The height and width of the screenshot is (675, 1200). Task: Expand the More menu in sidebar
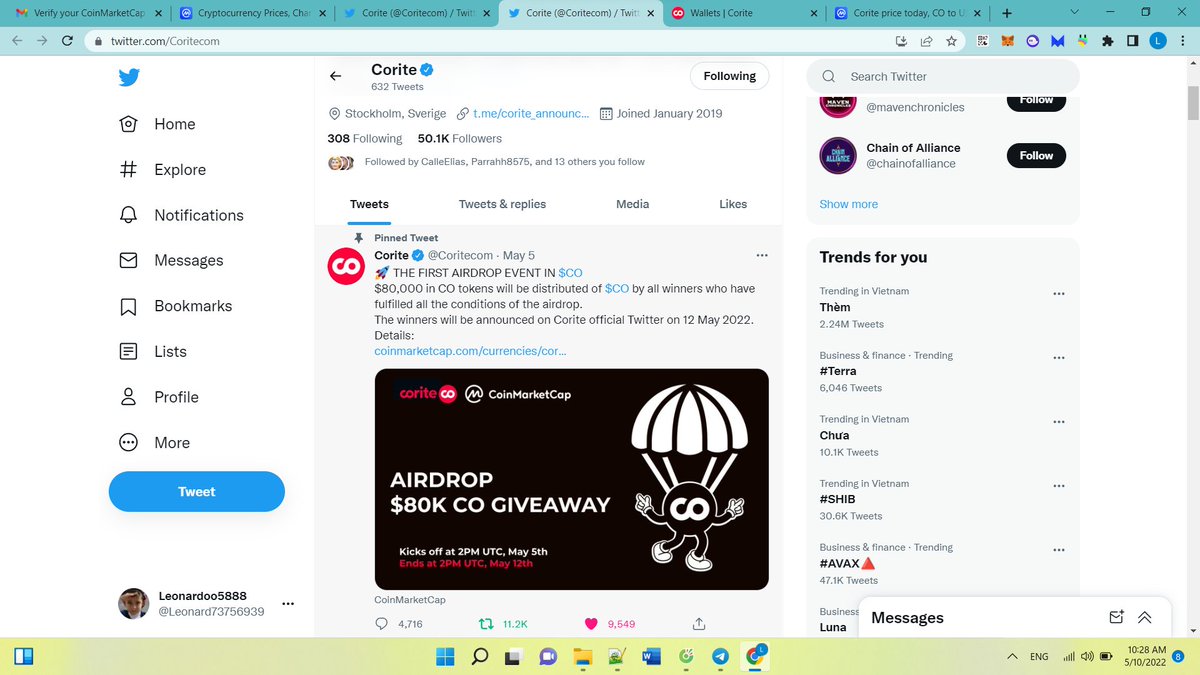(154, 442)
